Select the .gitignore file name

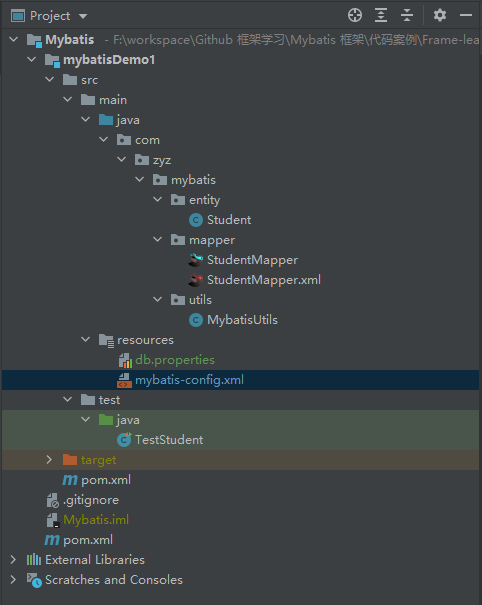click(x=91, y=500)
